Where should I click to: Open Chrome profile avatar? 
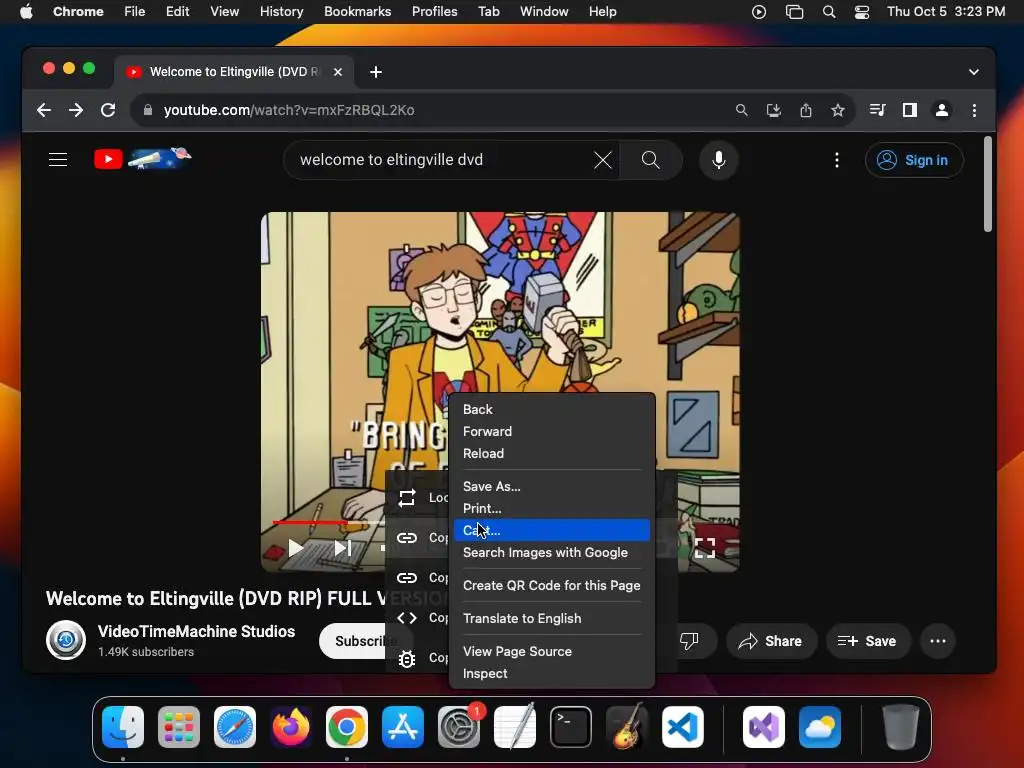[942, 110]
